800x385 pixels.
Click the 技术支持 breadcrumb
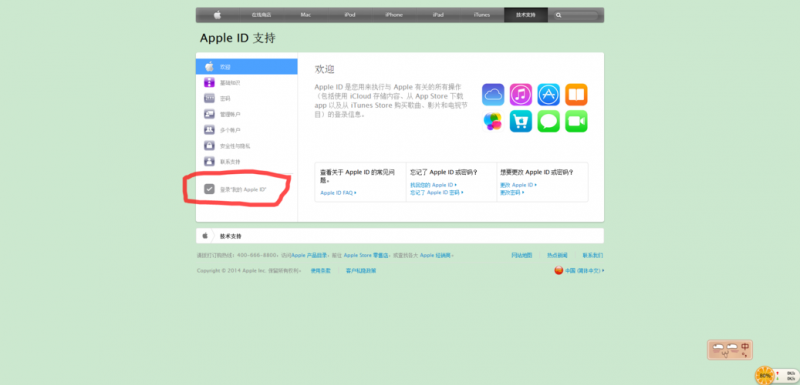231,236
